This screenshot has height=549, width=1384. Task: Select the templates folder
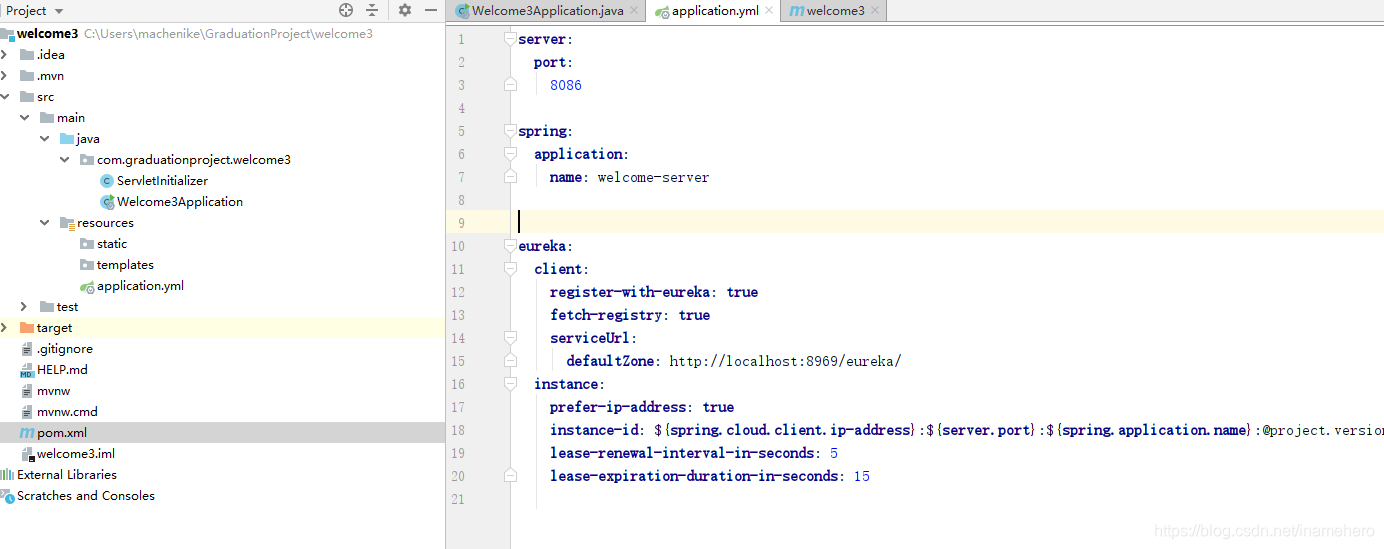pyautogui.click(x=125, y=264)
